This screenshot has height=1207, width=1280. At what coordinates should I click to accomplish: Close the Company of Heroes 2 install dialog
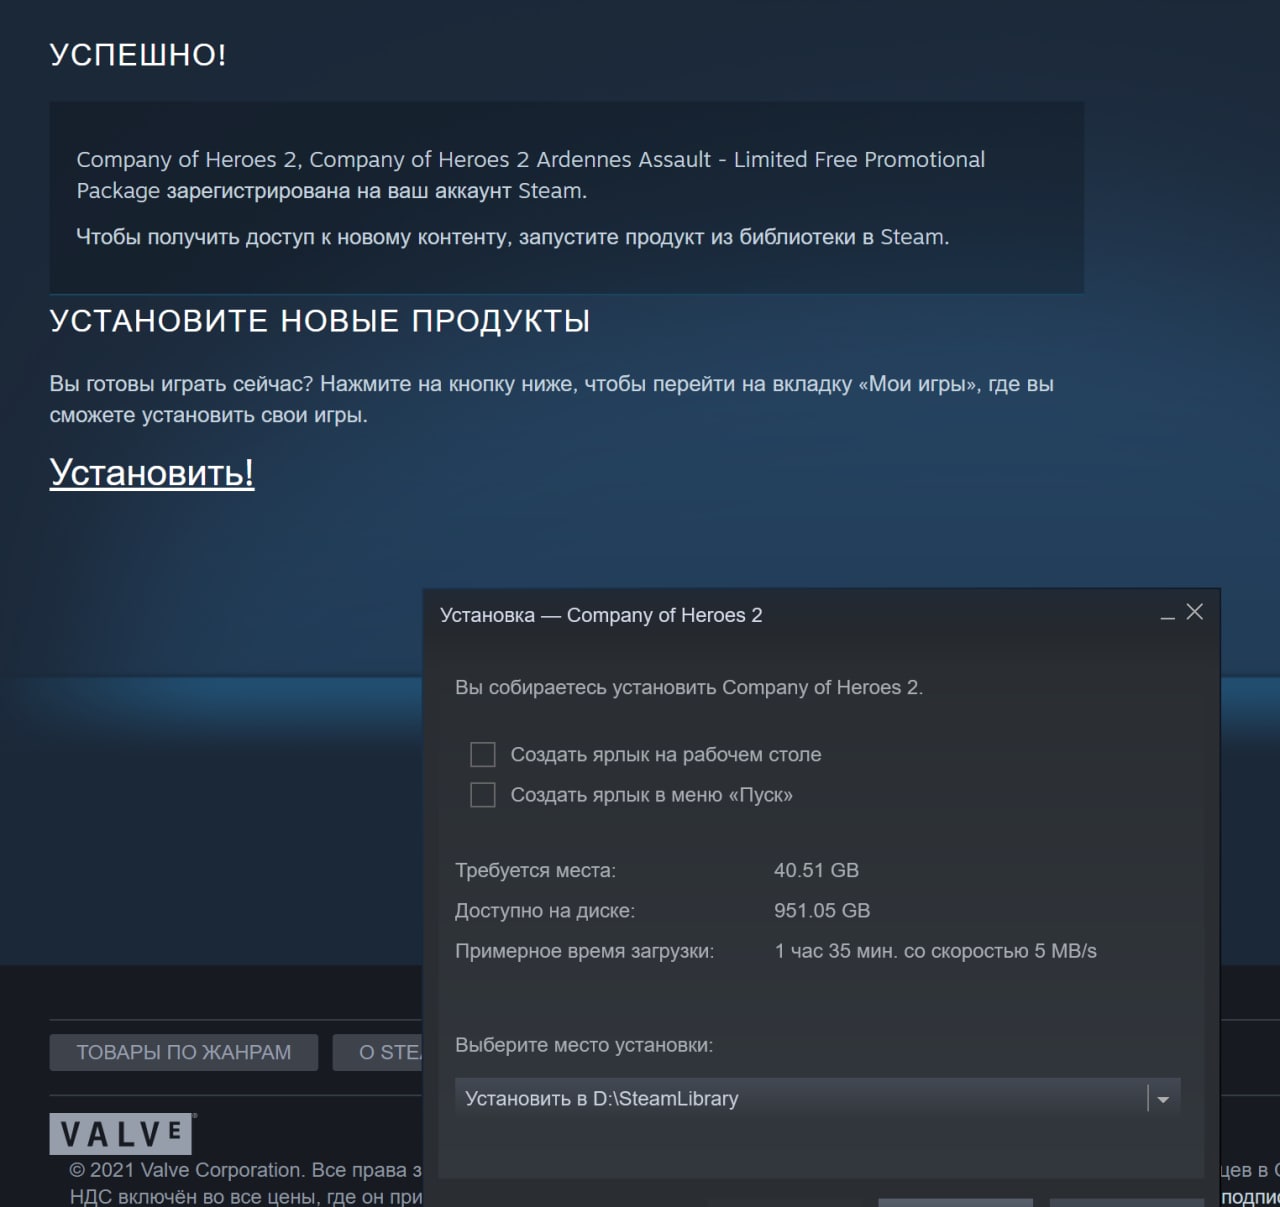tap(1194, 612)
